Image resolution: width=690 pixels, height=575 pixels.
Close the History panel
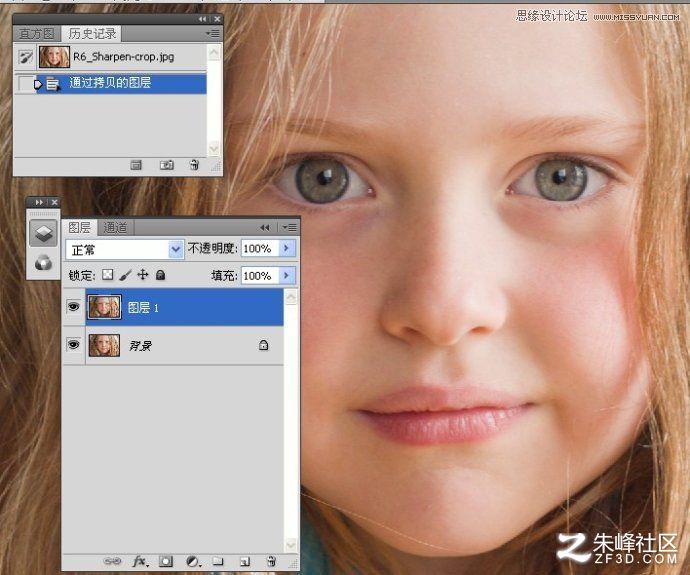point(217,19)
